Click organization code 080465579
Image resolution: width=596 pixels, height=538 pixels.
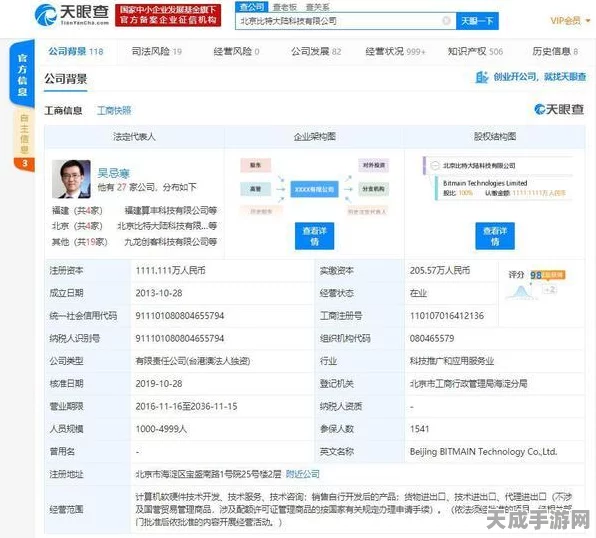tap(432, 338)
